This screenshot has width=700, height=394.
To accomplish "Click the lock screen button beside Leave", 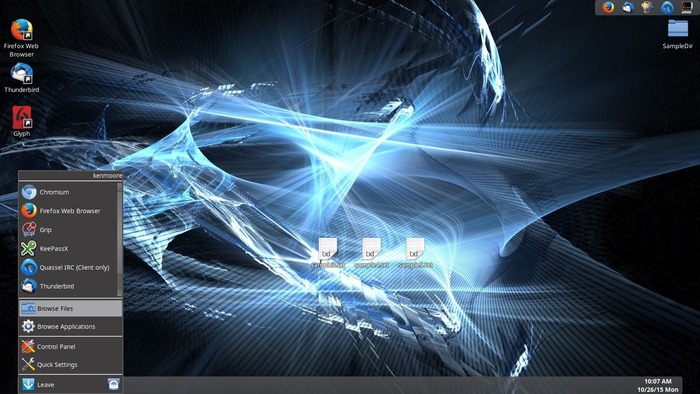I will (x=114, y=384).
